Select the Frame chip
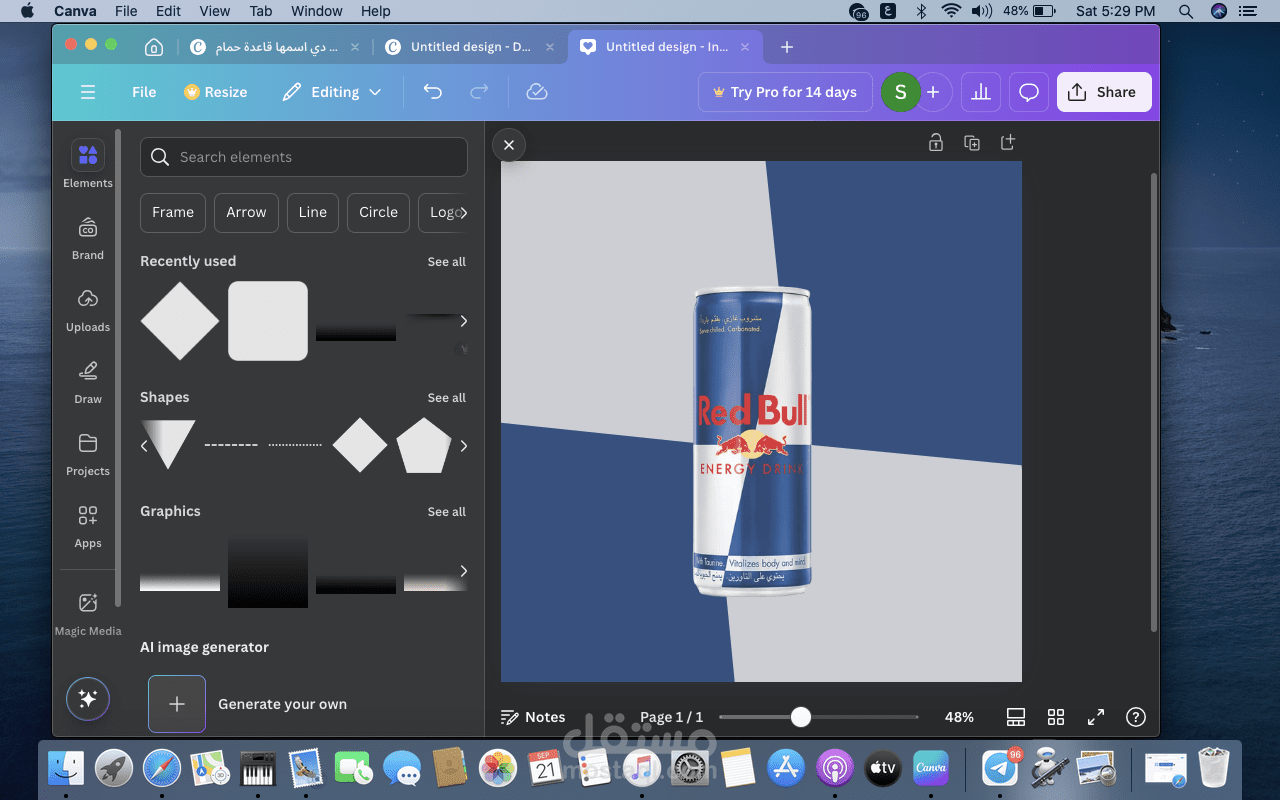Image resolution: width=1280 pixels, height=800 pixels. pyautogui.click(x=173, y=212)
